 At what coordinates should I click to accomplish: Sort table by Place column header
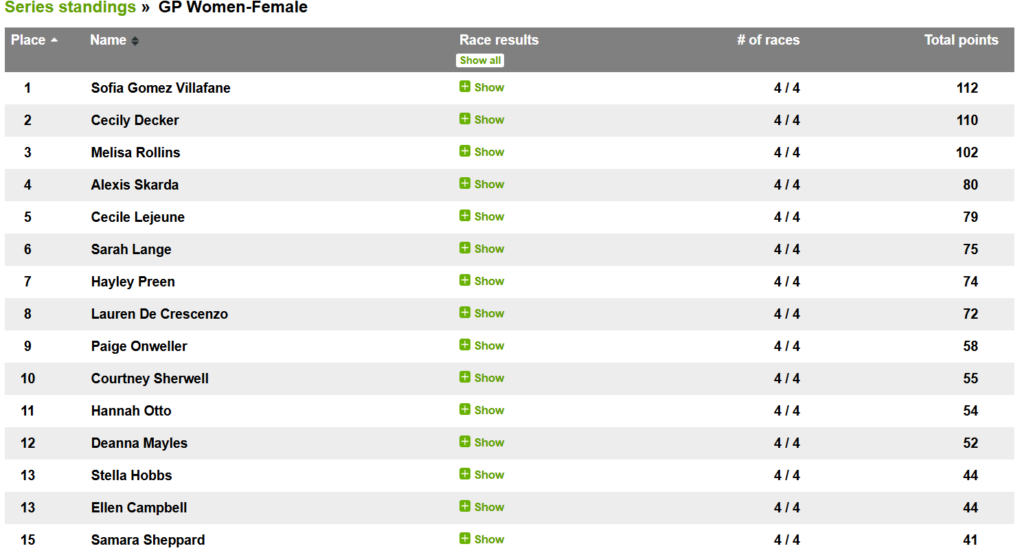tap(33, 40)
